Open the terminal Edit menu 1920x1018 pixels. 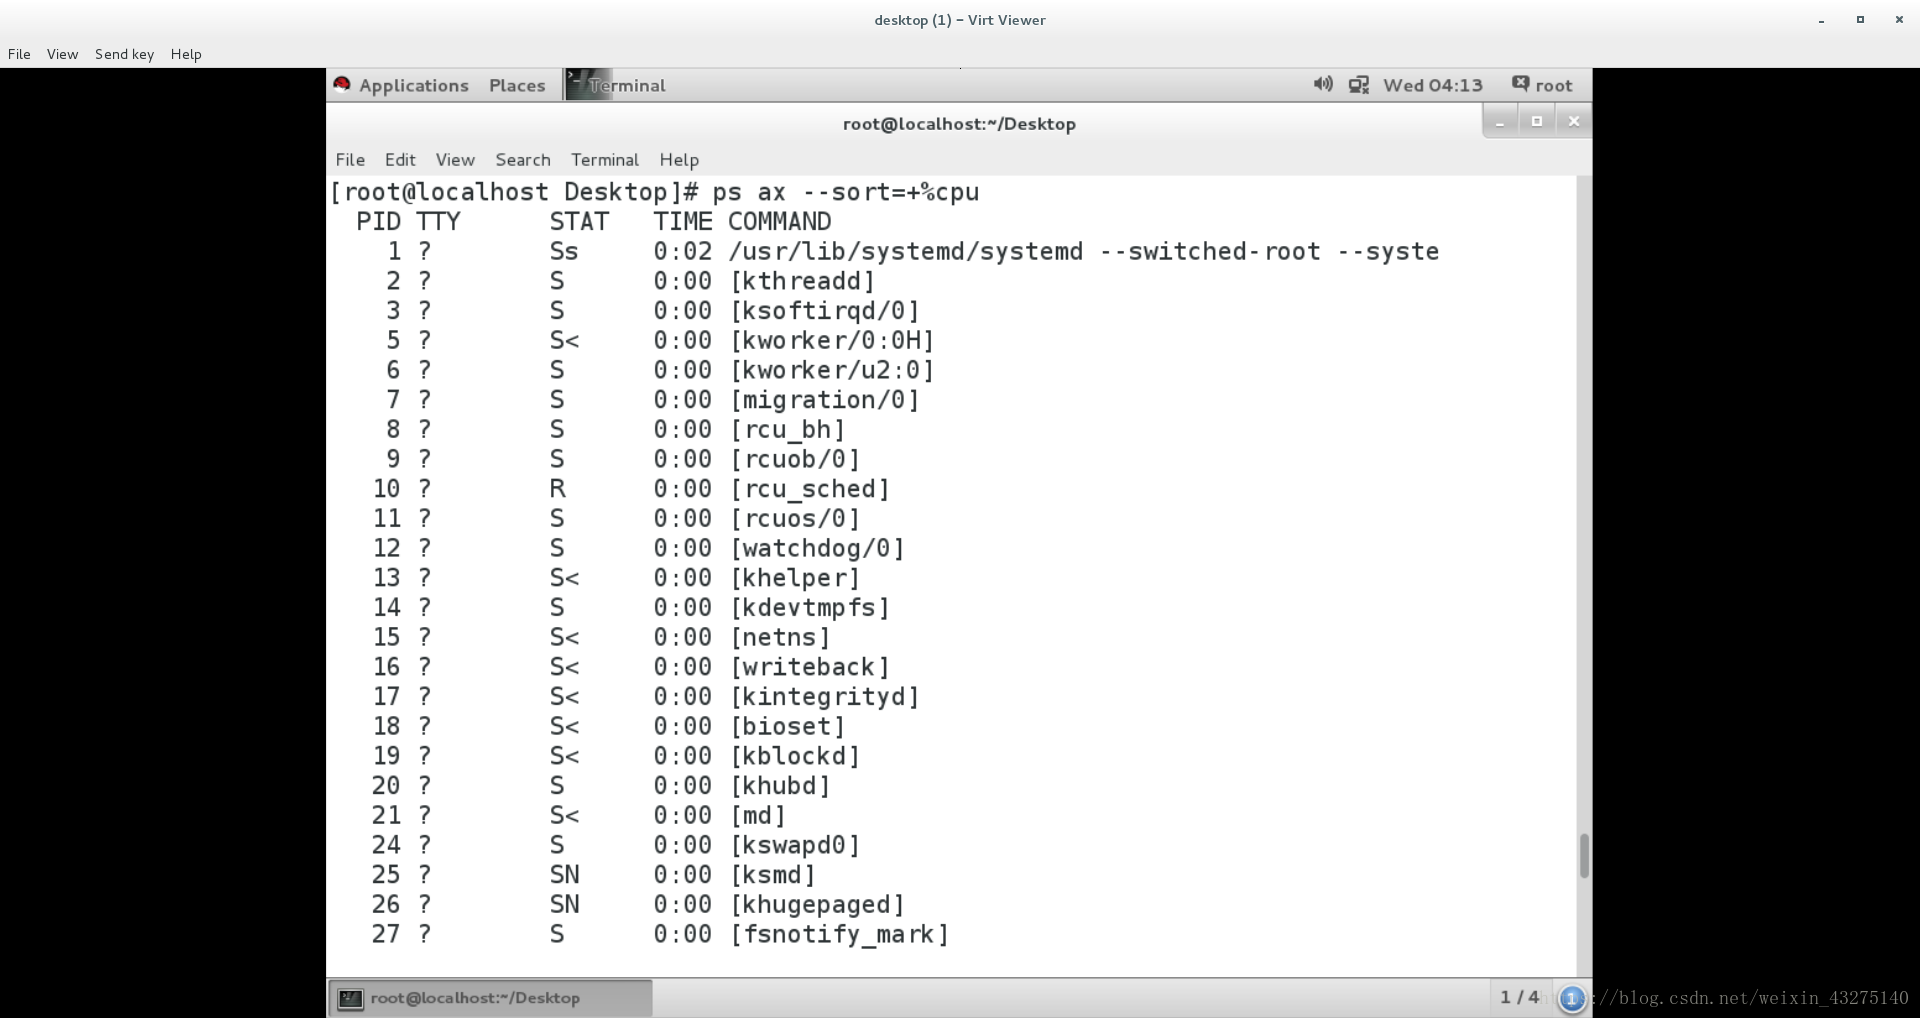(x=400, y=159)
